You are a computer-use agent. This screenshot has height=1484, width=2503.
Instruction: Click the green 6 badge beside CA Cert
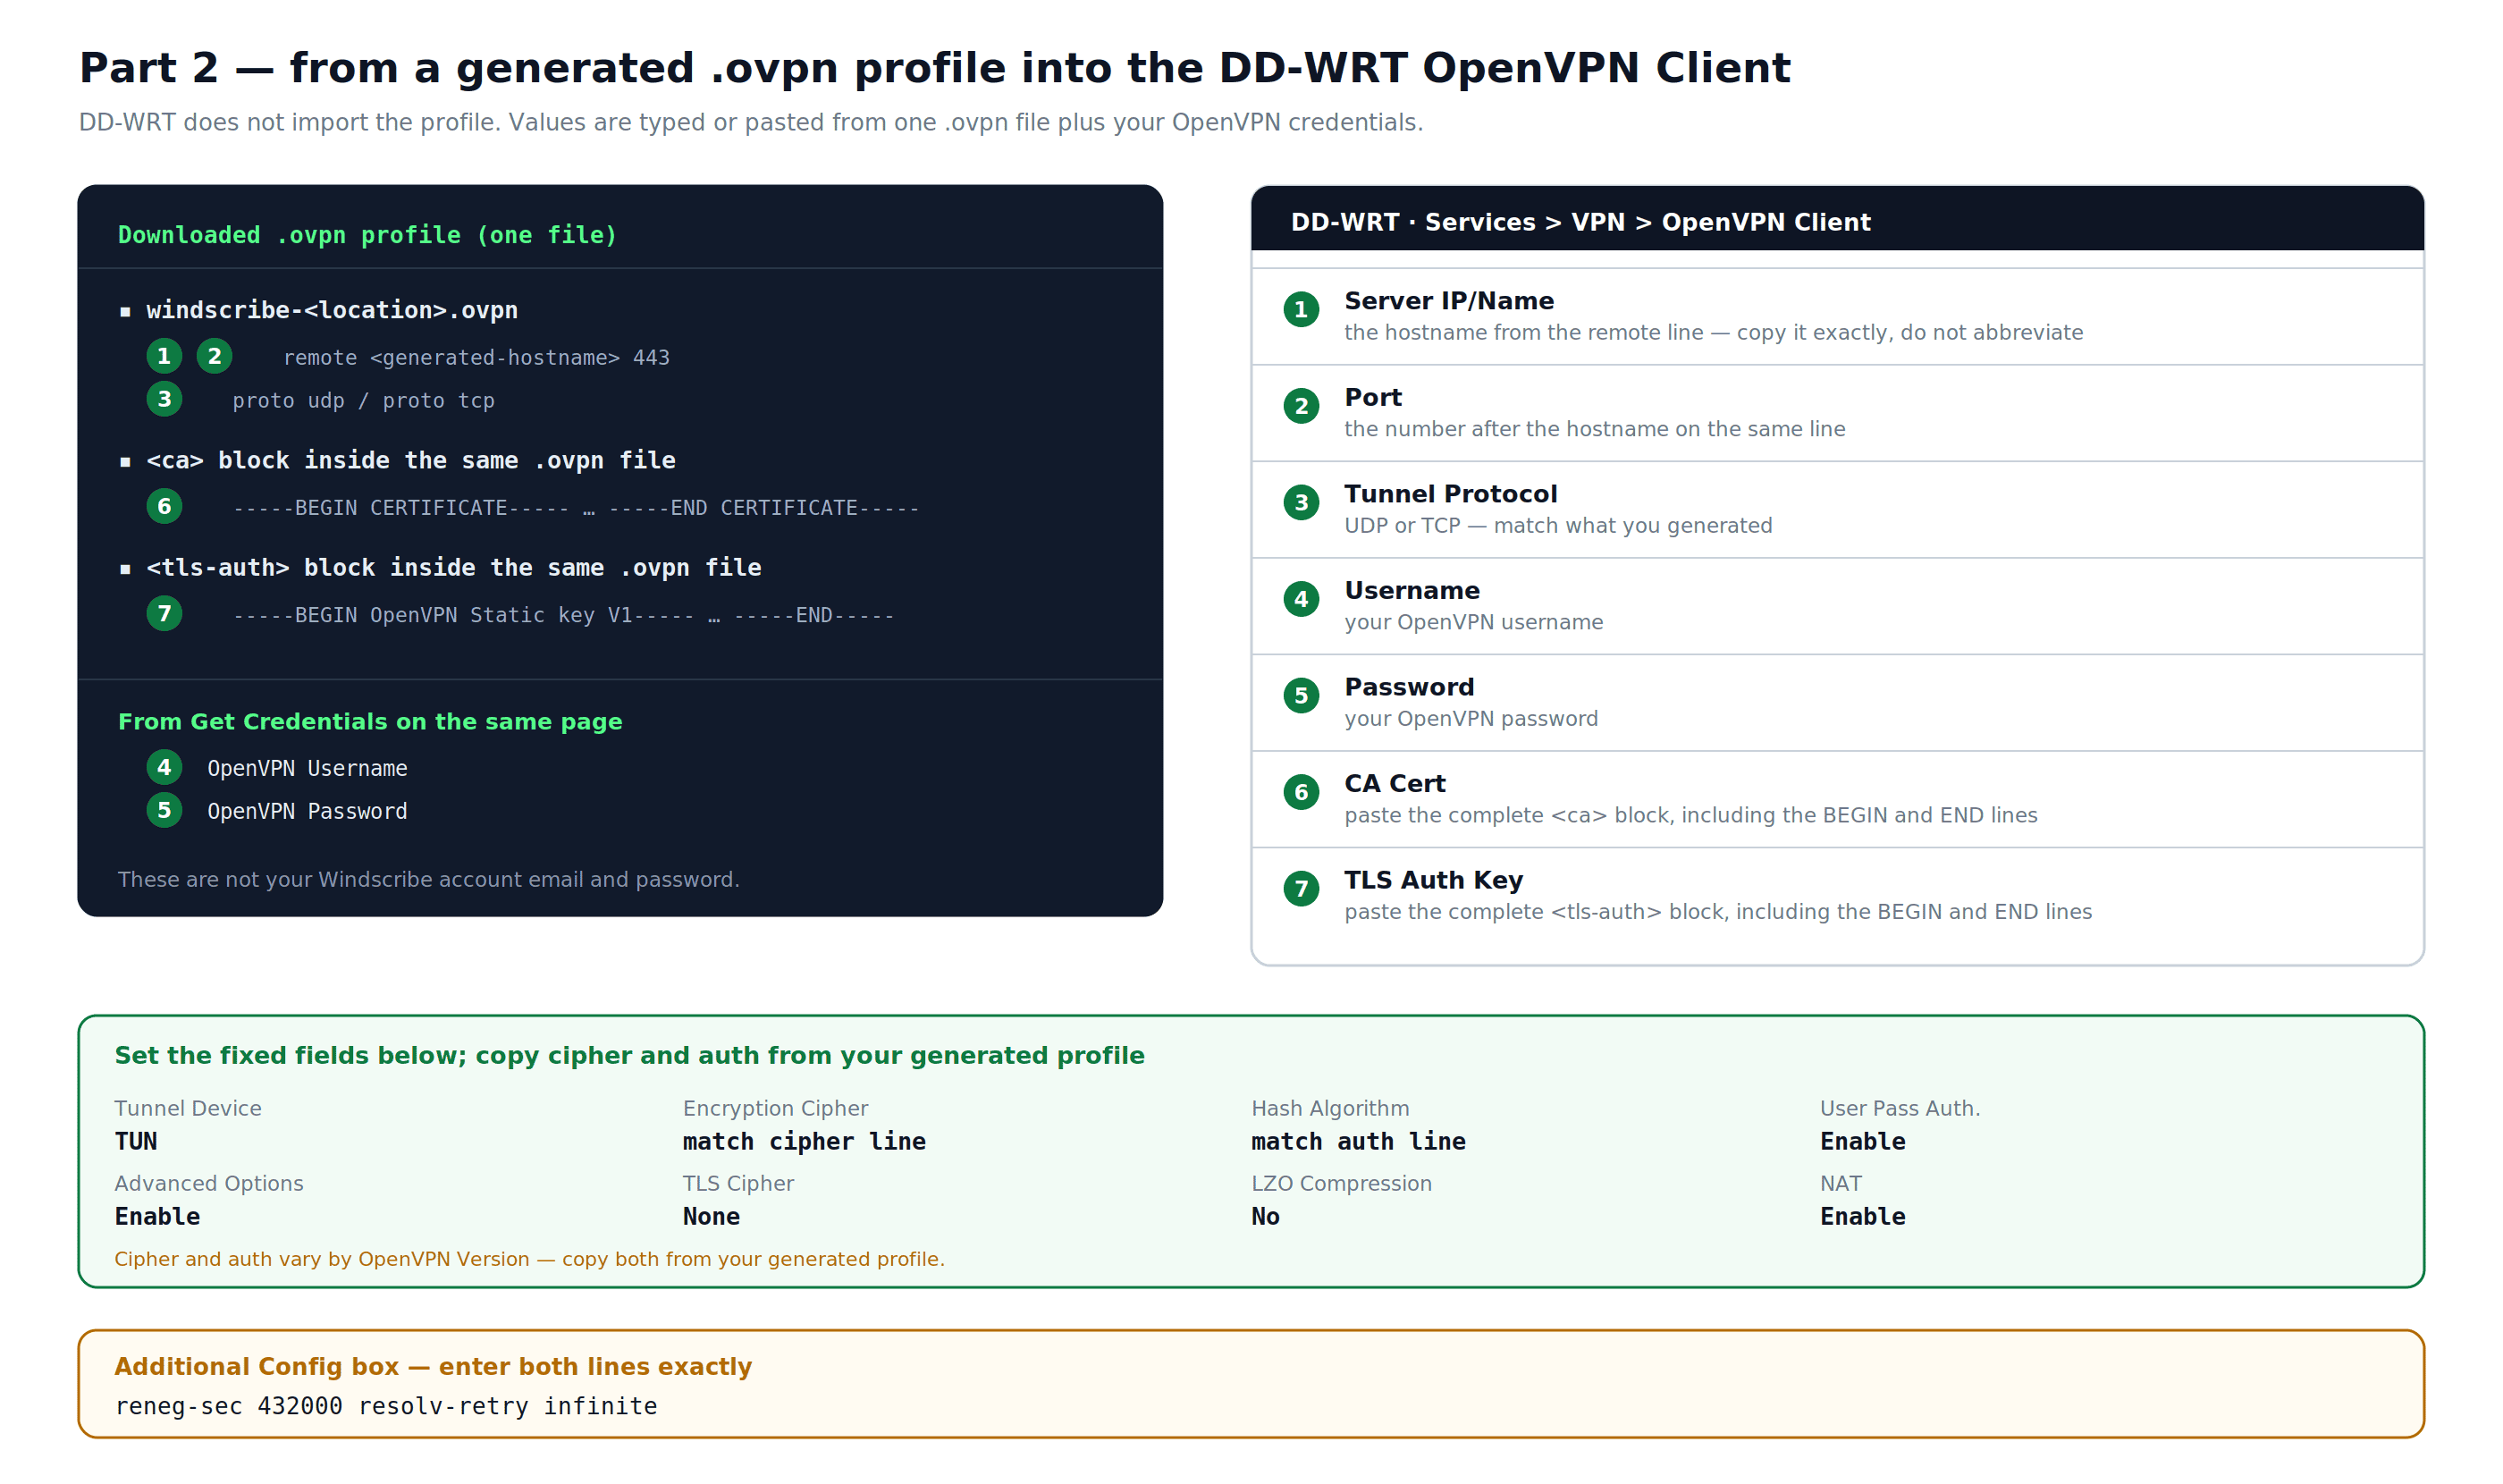pyautogui.click(x=1301, y=792)
